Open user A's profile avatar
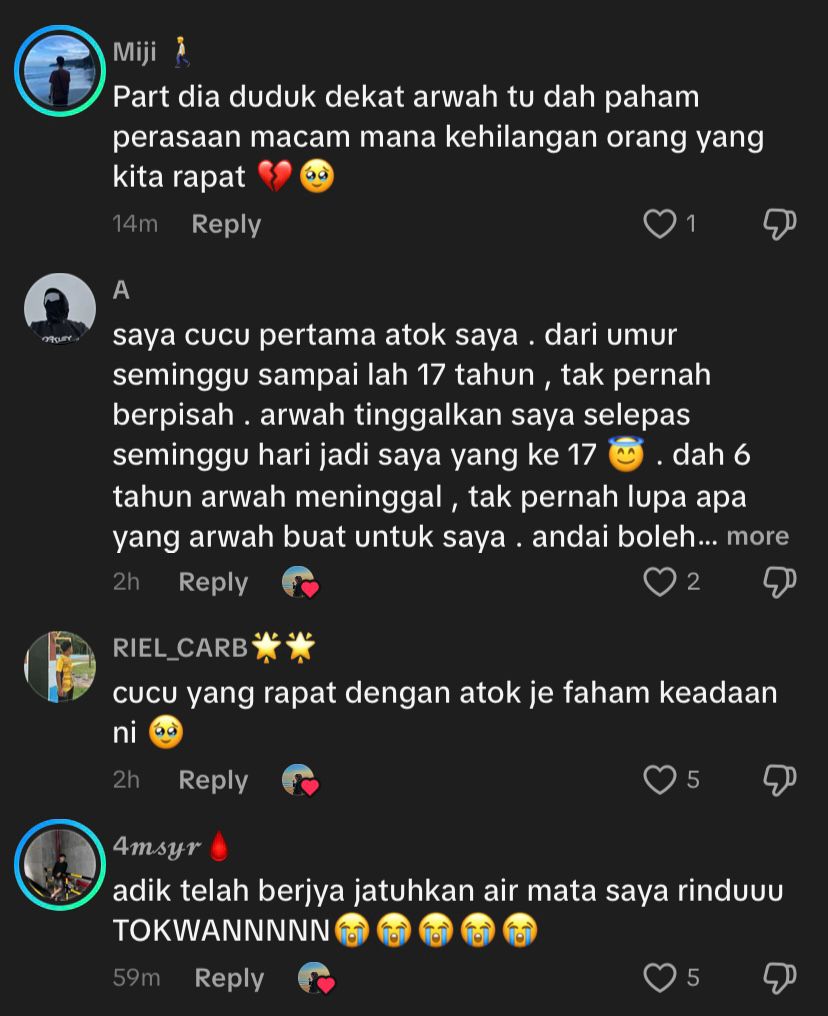Viewport: 828px width, 1016px height. 60,309
